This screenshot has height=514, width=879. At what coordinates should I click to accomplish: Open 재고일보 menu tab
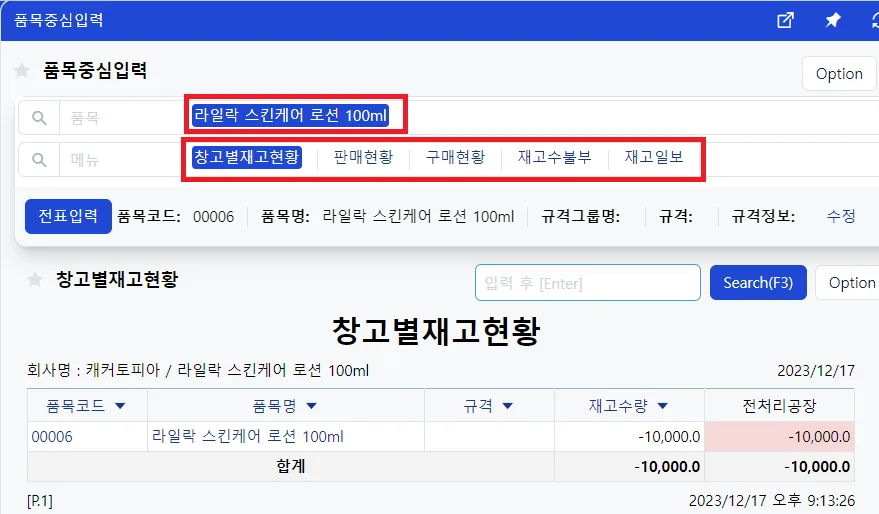pos(654,157)
